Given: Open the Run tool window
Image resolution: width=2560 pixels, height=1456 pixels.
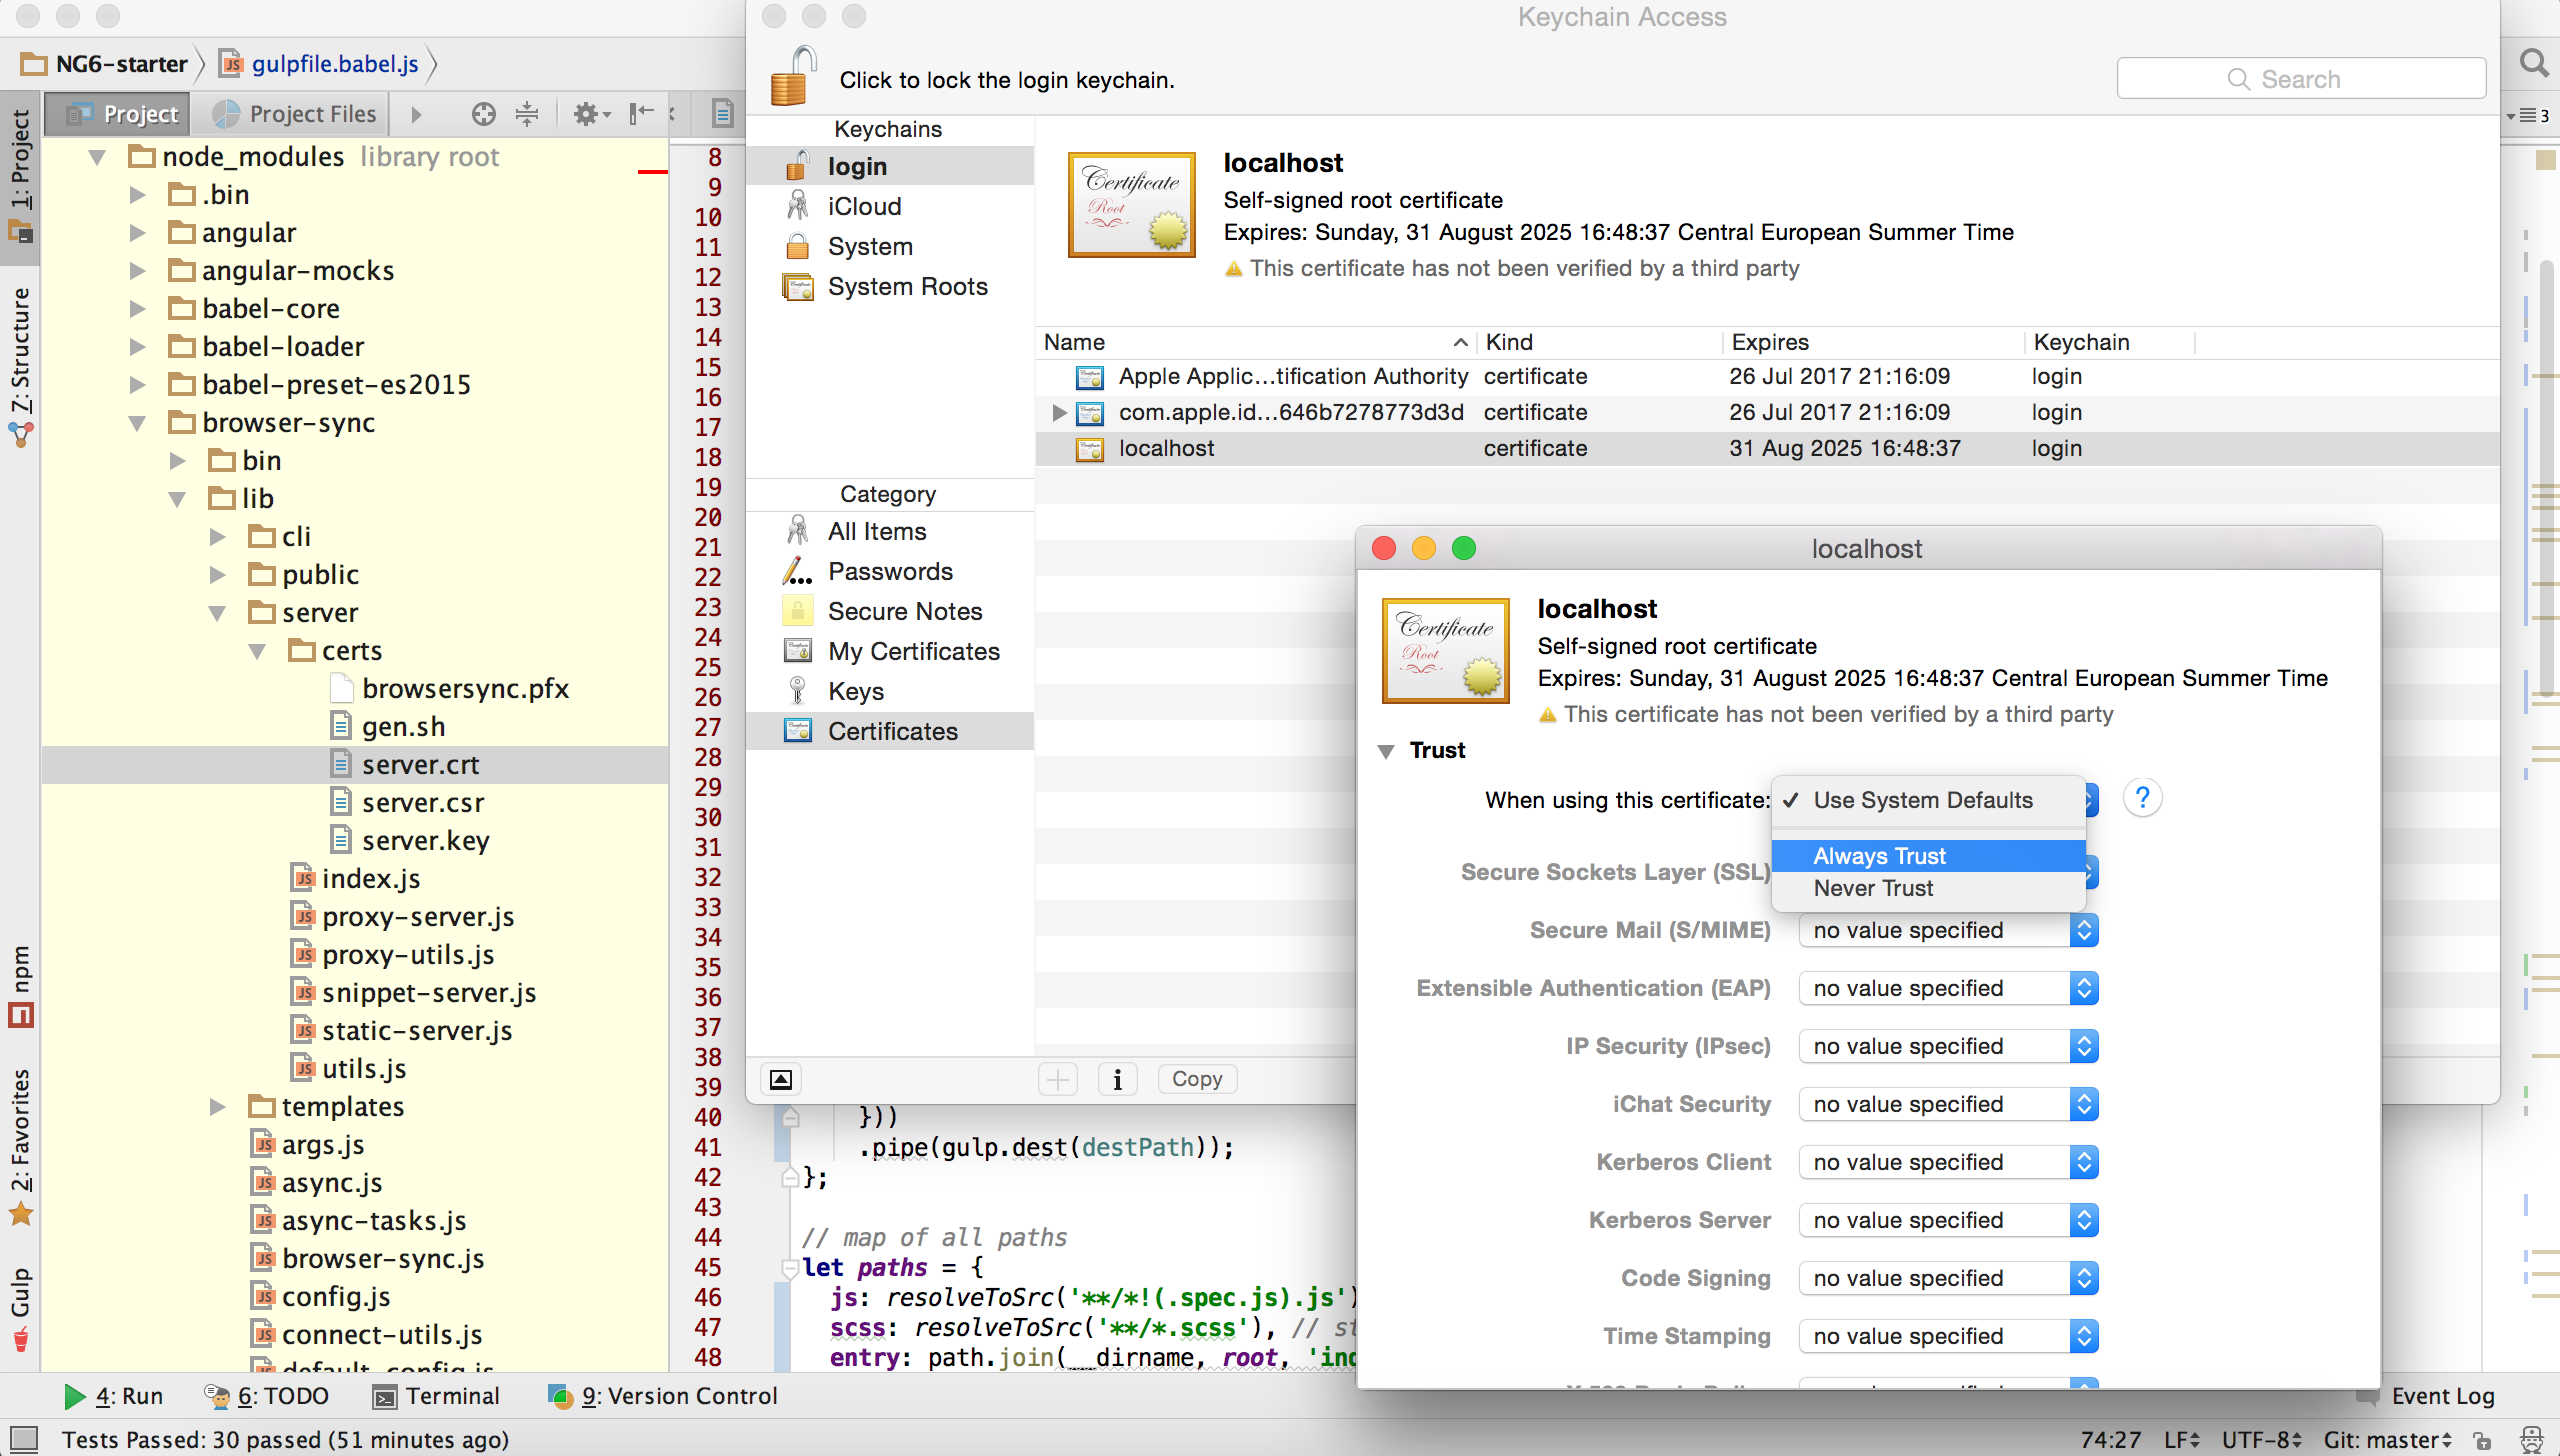Looking at the screenshot, I should point(114,1396).
